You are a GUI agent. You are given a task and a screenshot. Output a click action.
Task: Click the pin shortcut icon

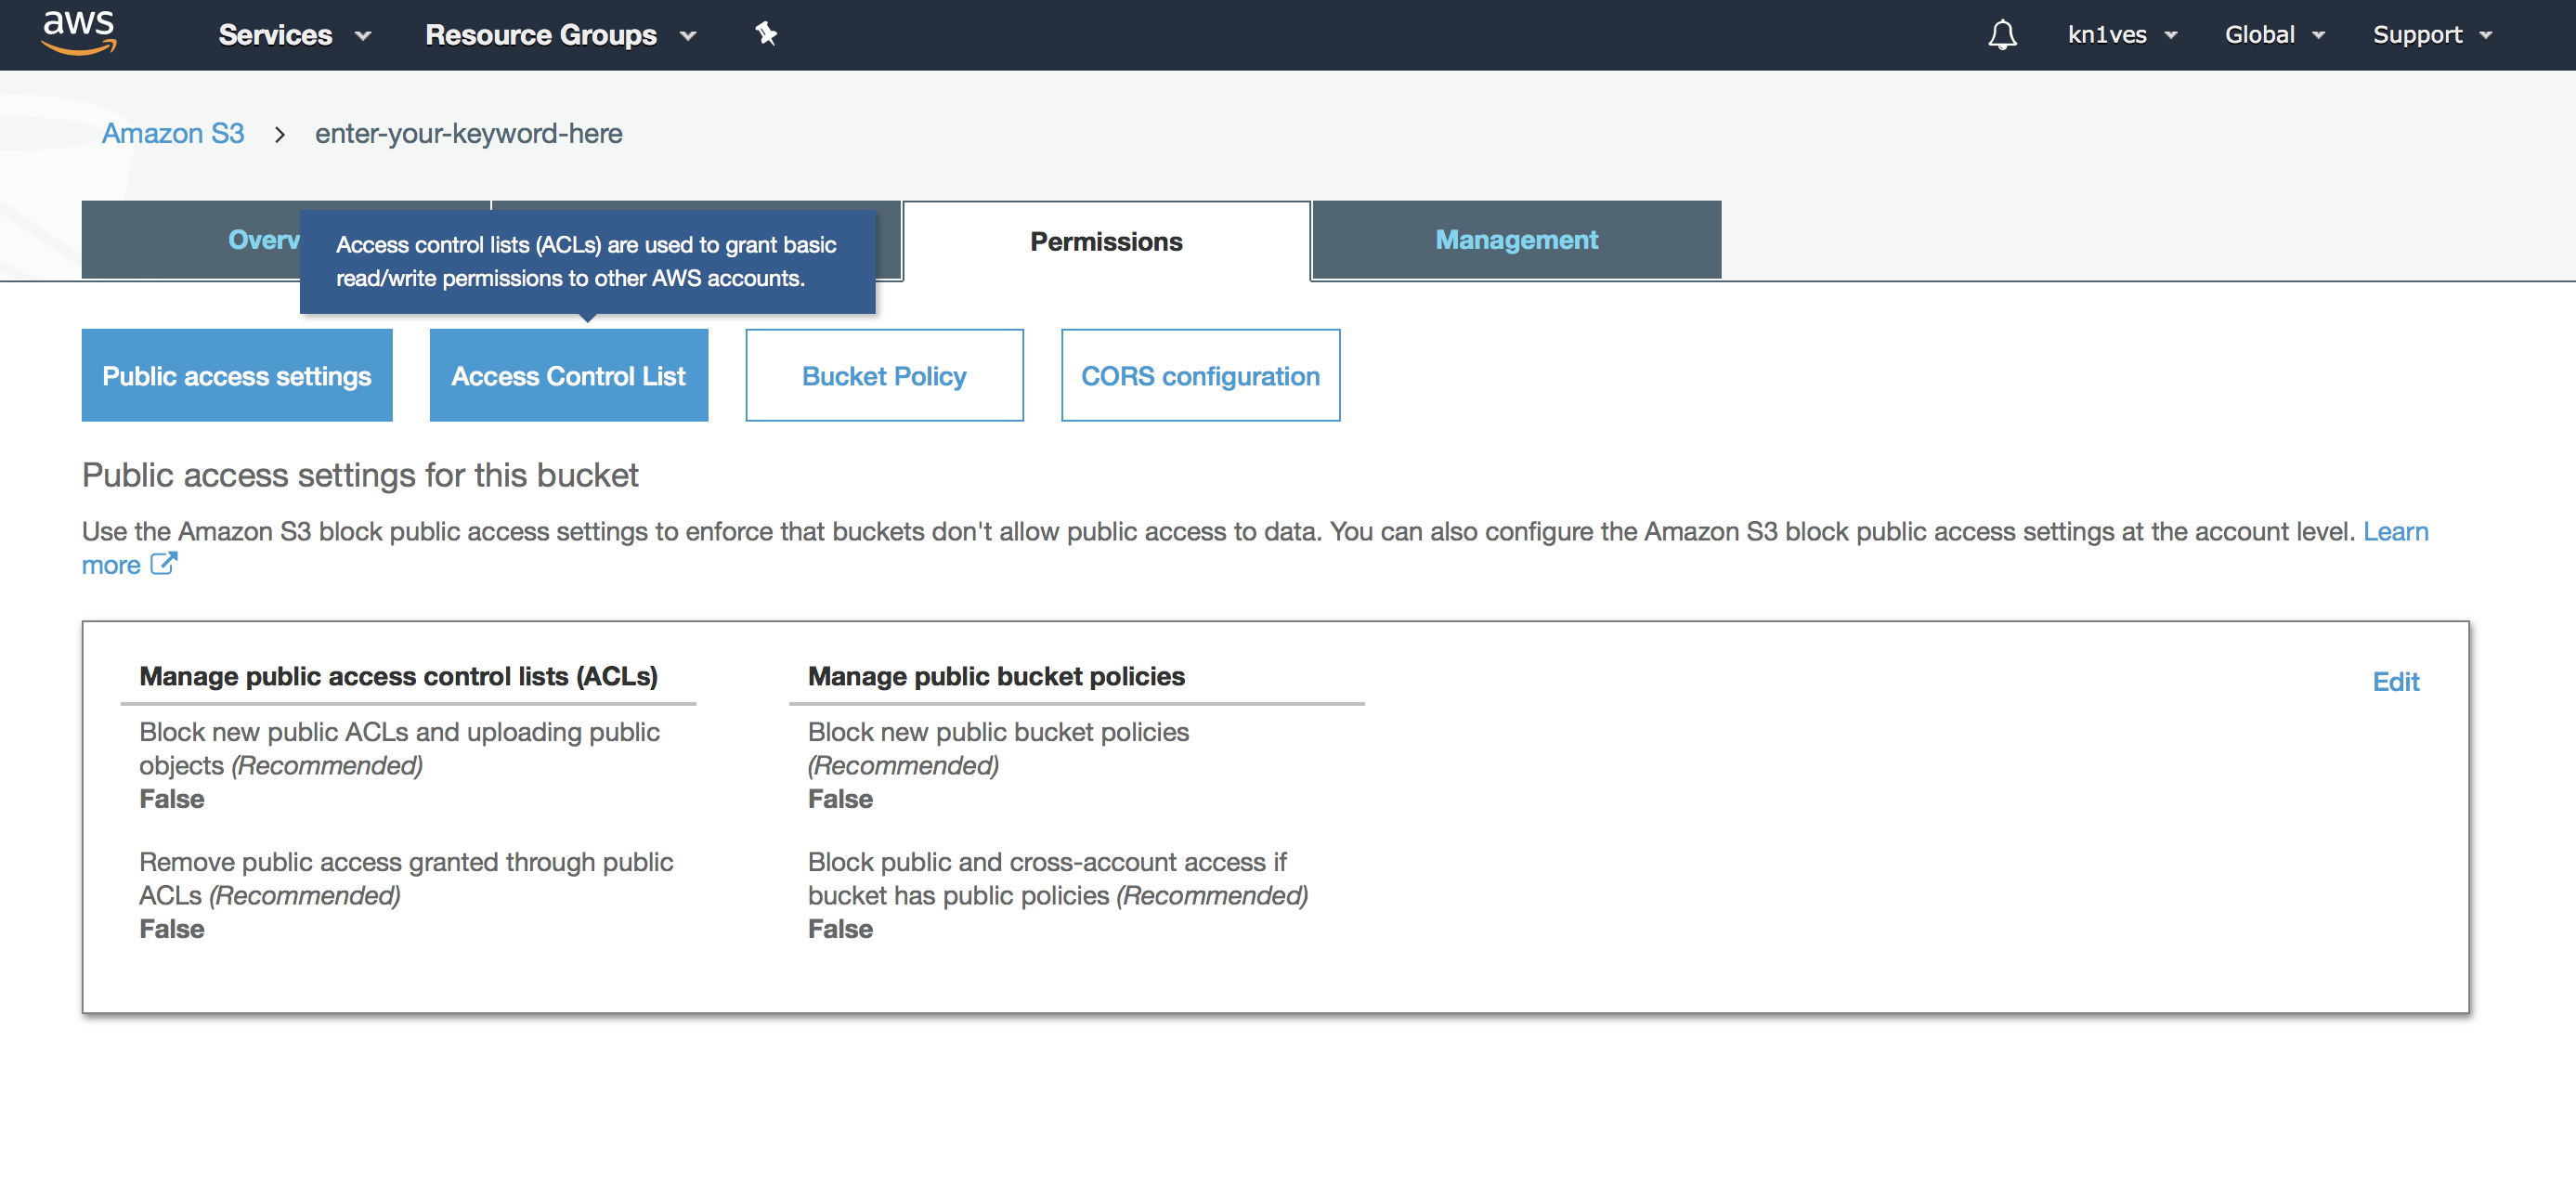(766, 34)
